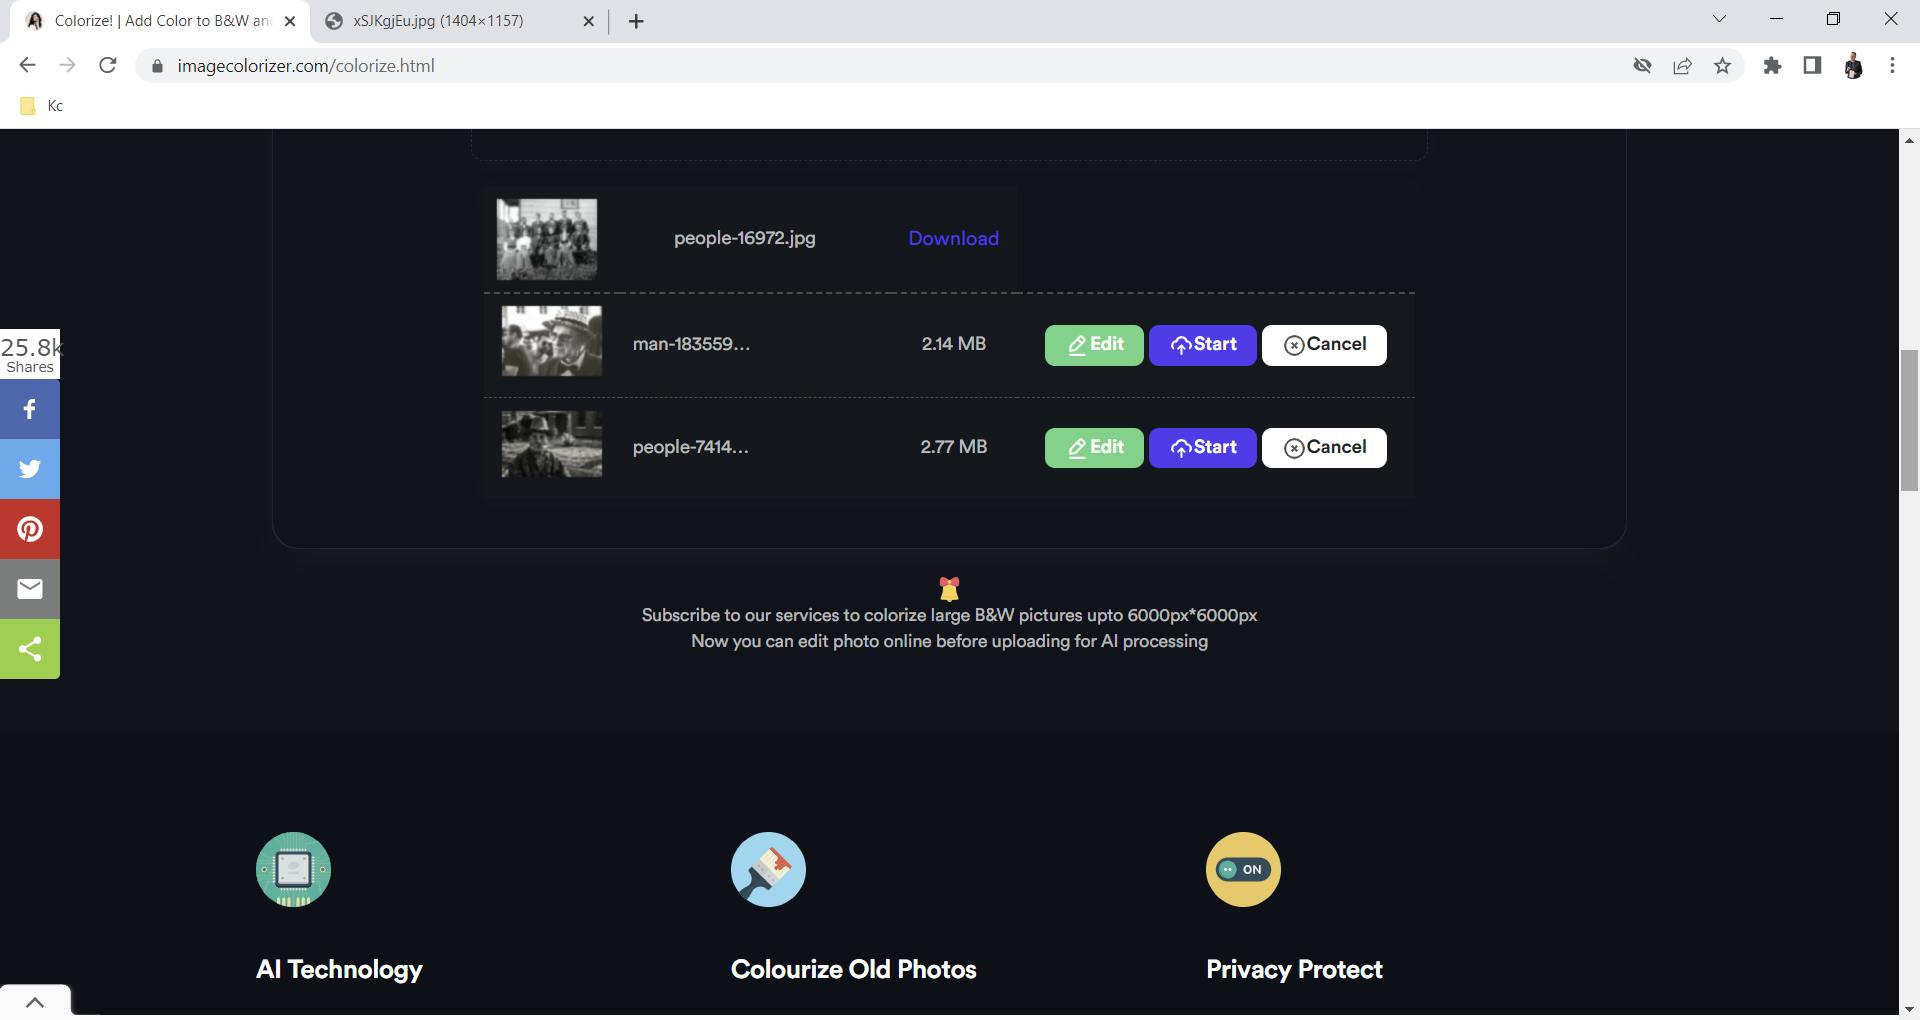Open the people-16972.jpg thumbnail
This screenshot has width=1920, height=1020.
click(x=547, y=239)
